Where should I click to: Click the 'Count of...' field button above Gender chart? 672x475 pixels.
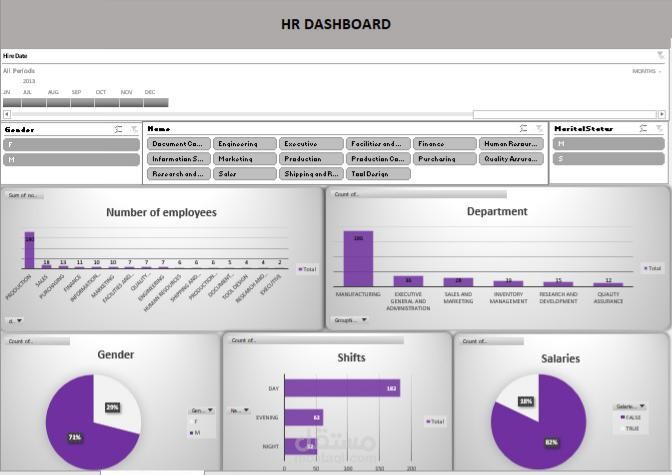coord(38,341)
